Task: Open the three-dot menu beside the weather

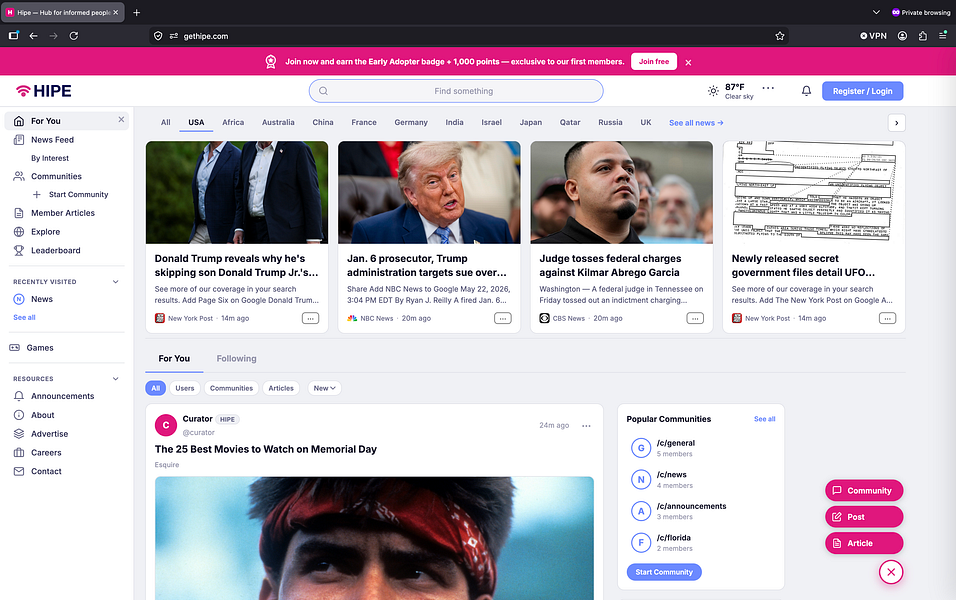Action: coord(768,88)
